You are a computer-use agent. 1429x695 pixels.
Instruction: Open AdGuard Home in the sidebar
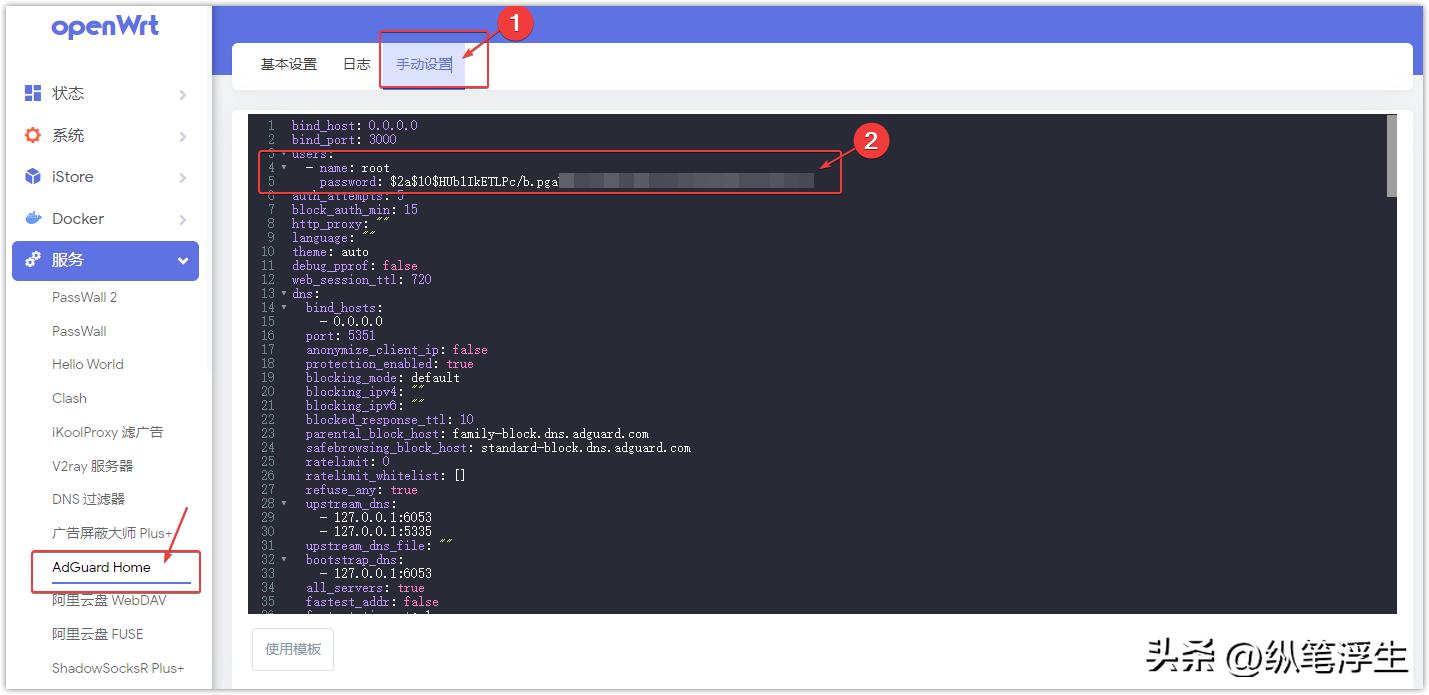tap(101, 567)
